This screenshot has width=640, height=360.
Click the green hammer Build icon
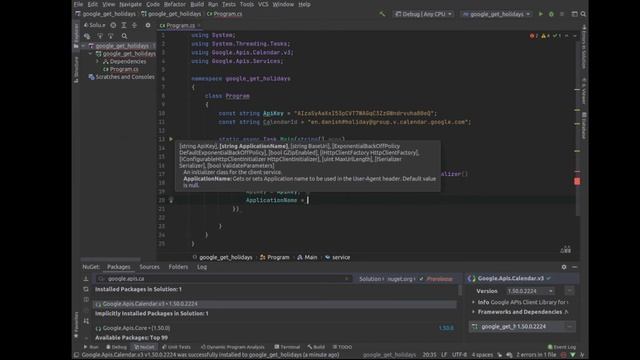[x=382, y=14]
